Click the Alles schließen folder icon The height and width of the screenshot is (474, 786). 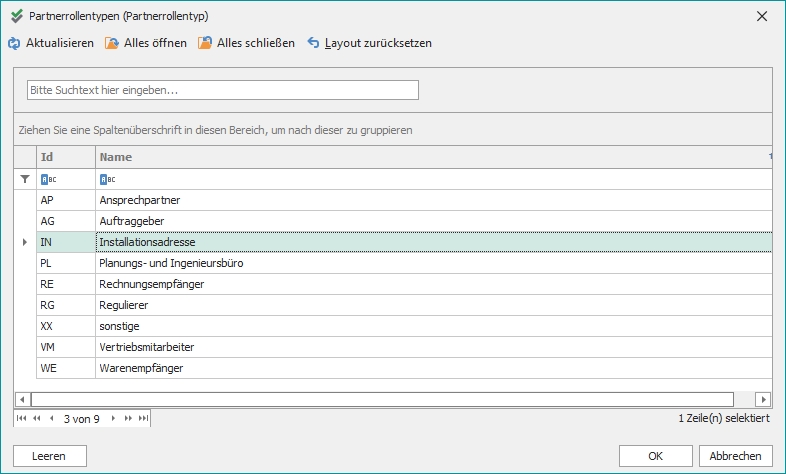pos(205,44)
